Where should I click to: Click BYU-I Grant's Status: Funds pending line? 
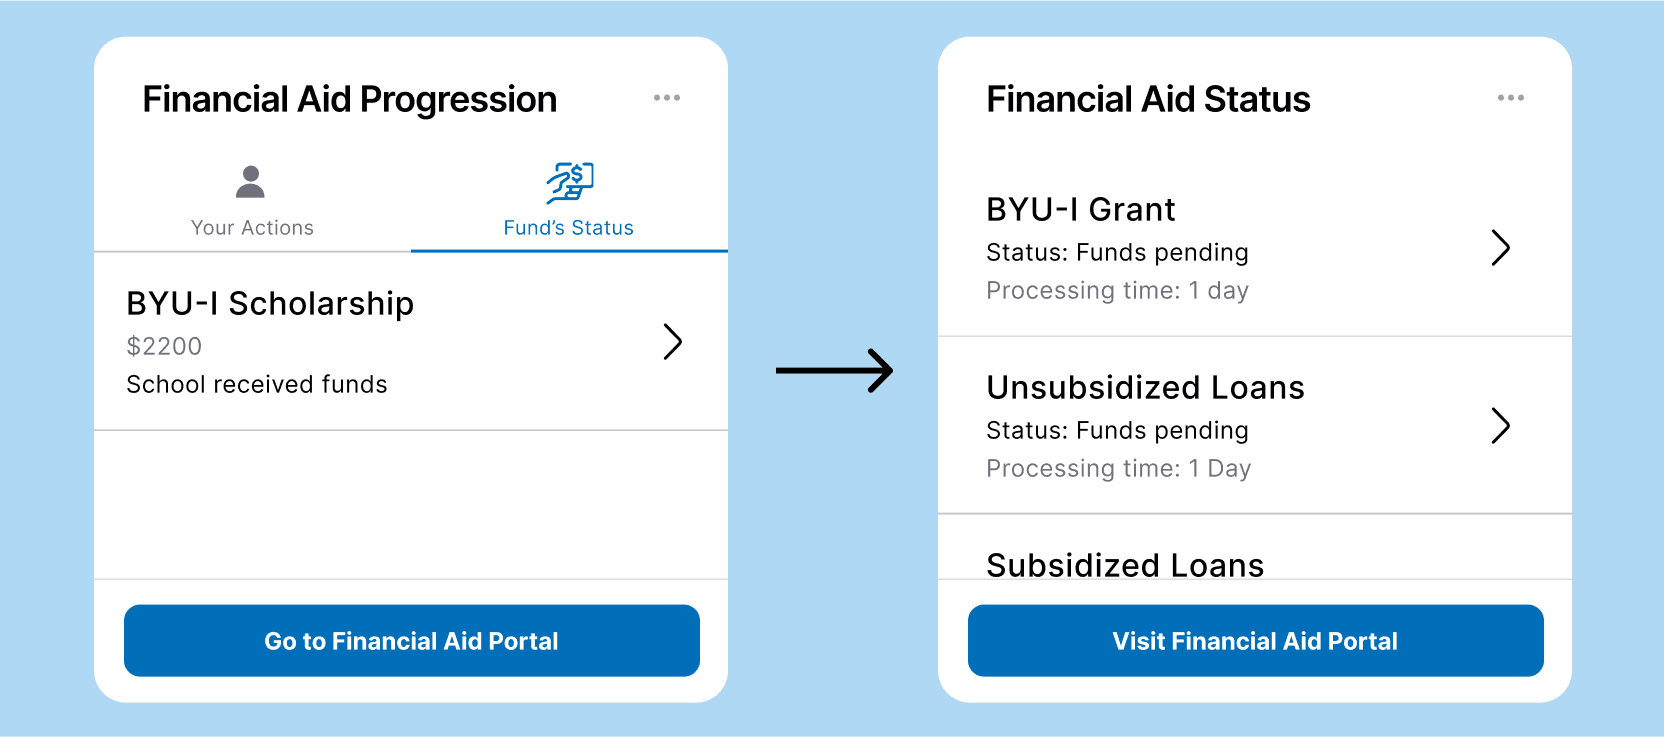click(x=1117, y=252)
